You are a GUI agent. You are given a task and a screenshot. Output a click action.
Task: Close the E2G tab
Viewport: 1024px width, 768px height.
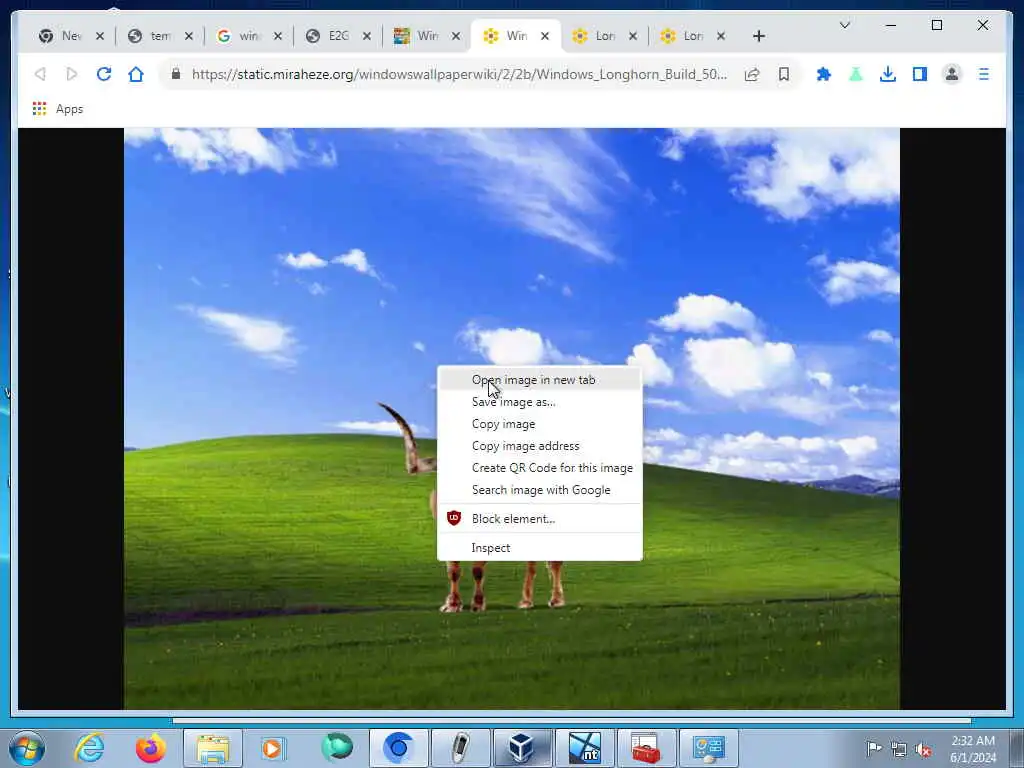pos(367,36)
